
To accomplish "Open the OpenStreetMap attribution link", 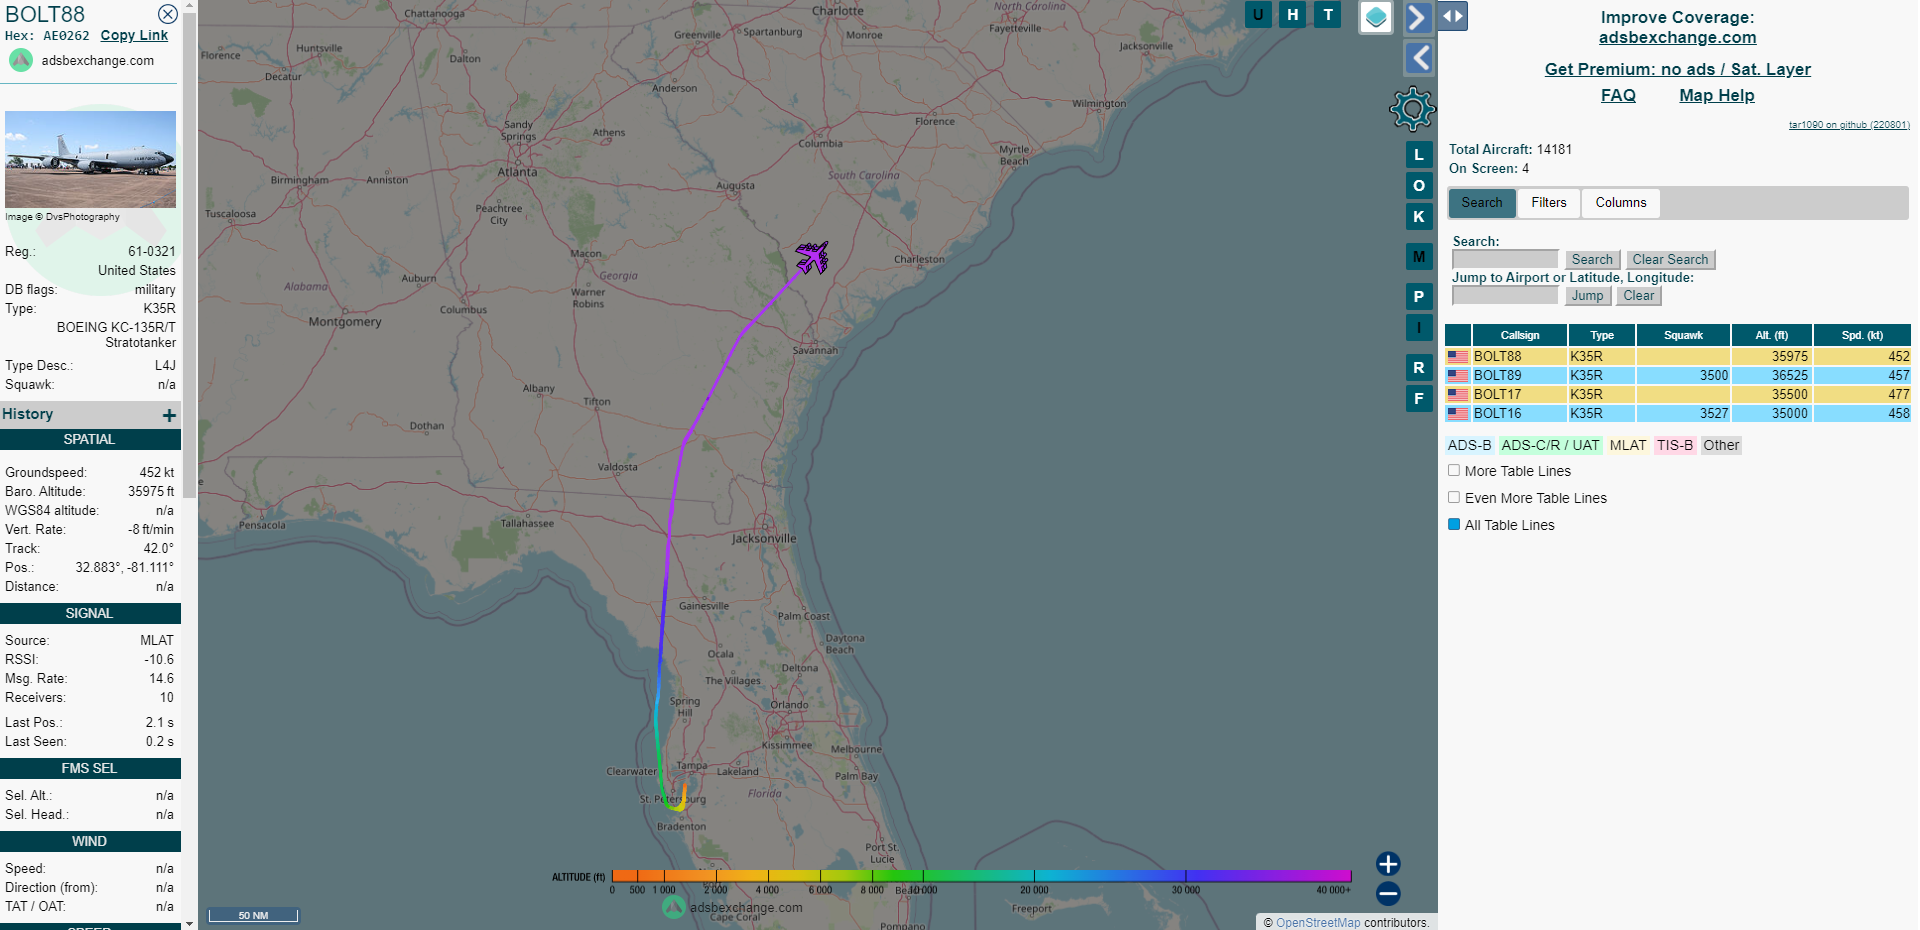I will pos(1318,923).
